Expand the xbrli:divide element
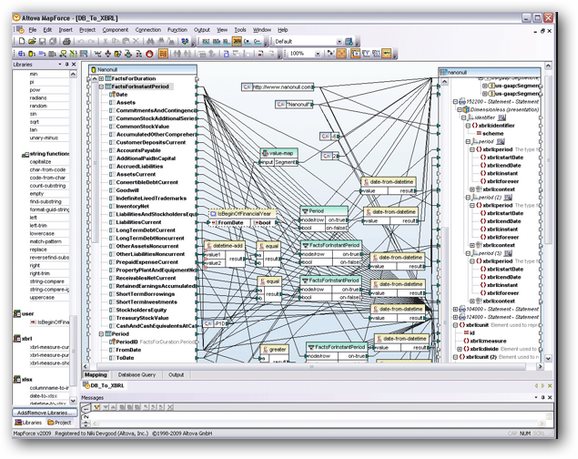Image resolution: width=578 pixels, height=459 pixels. click(460, 349)
